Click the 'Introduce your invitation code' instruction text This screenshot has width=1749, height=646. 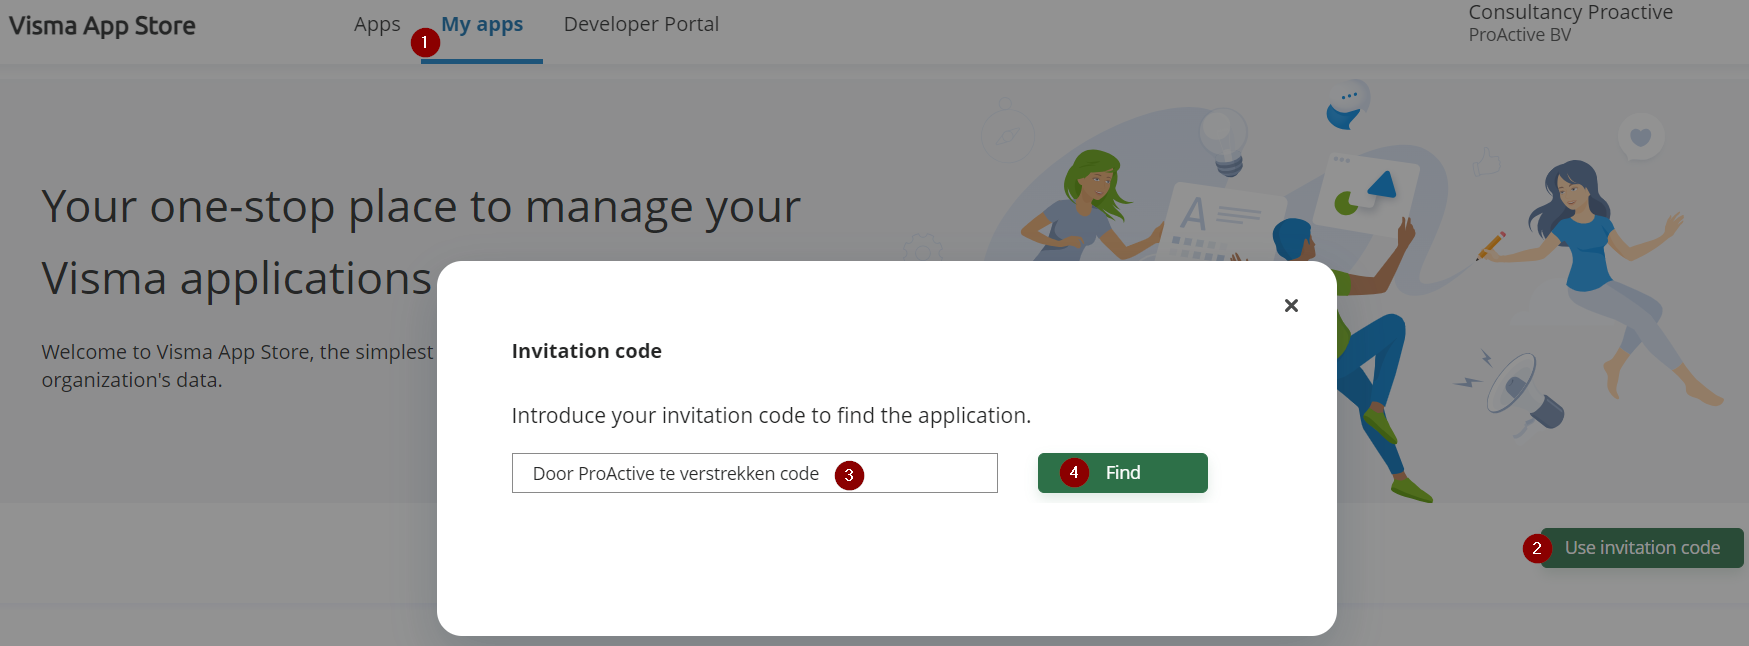coord(771,416)
